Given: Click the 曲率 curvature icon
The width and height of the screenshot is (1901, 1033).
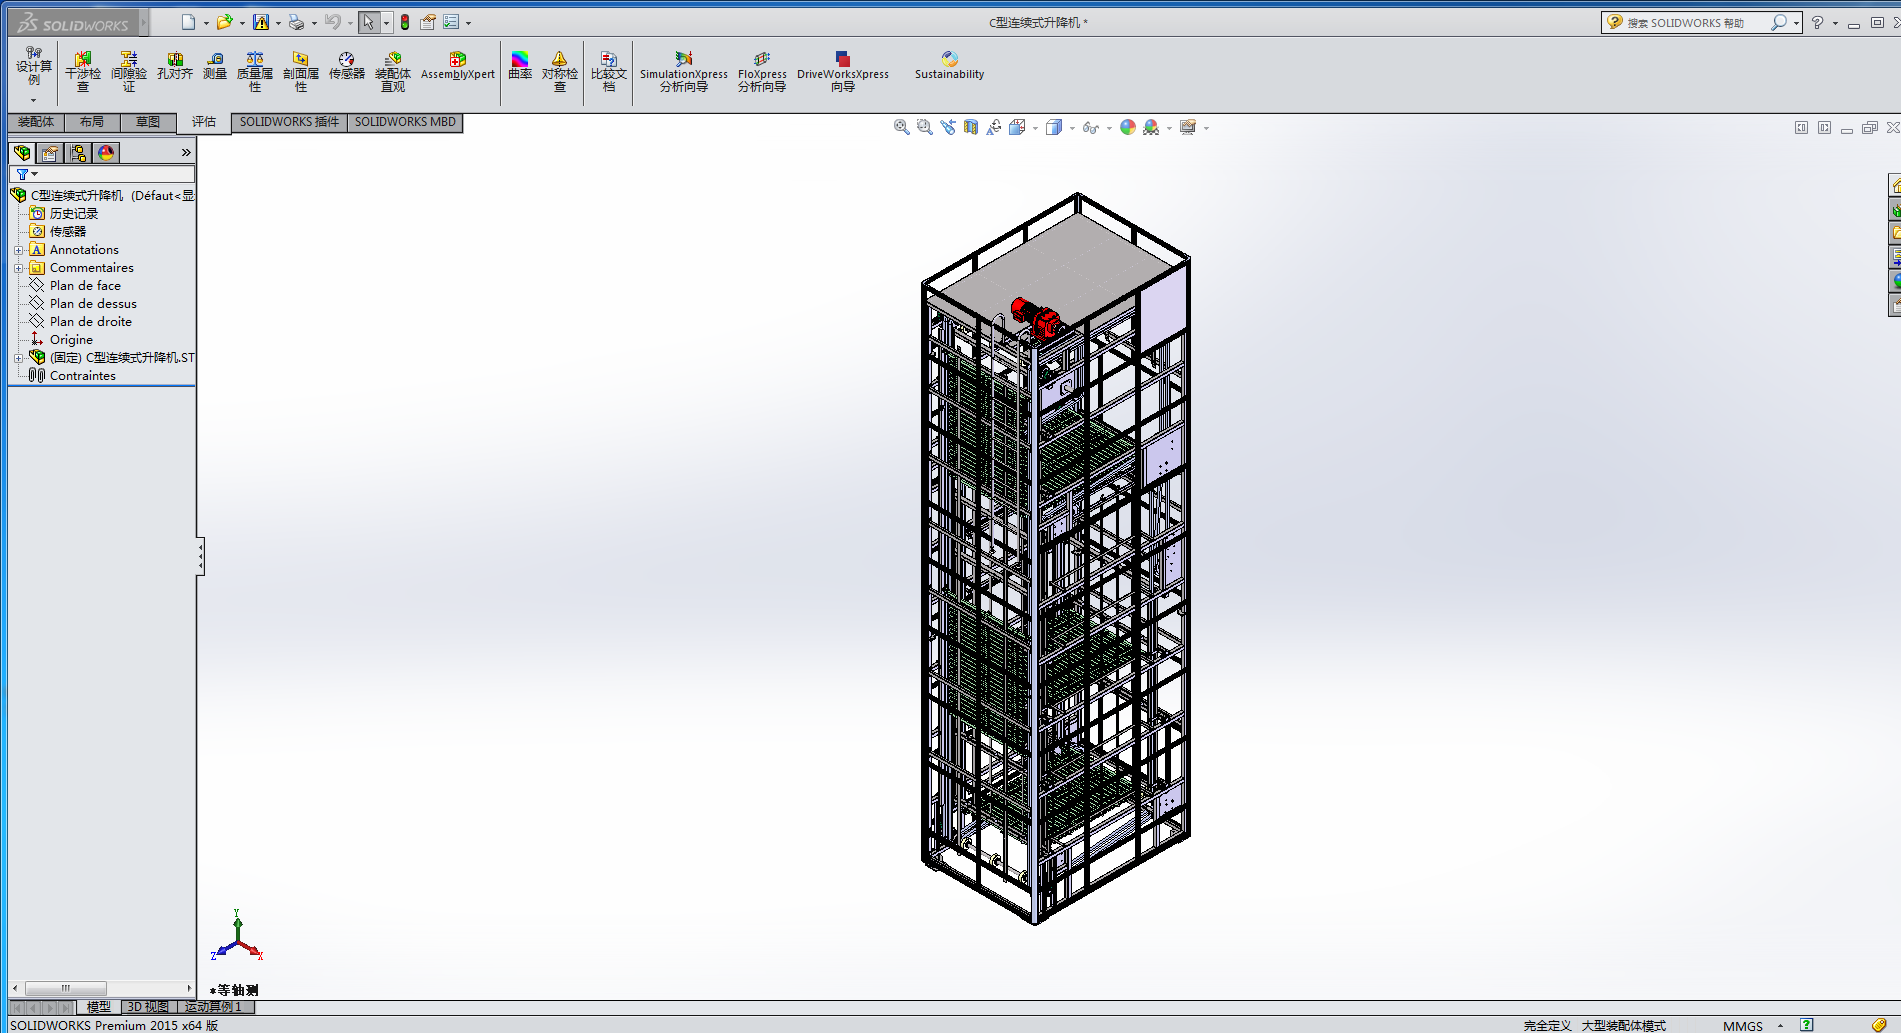Looking at the screenshot, I should [520, 66].
